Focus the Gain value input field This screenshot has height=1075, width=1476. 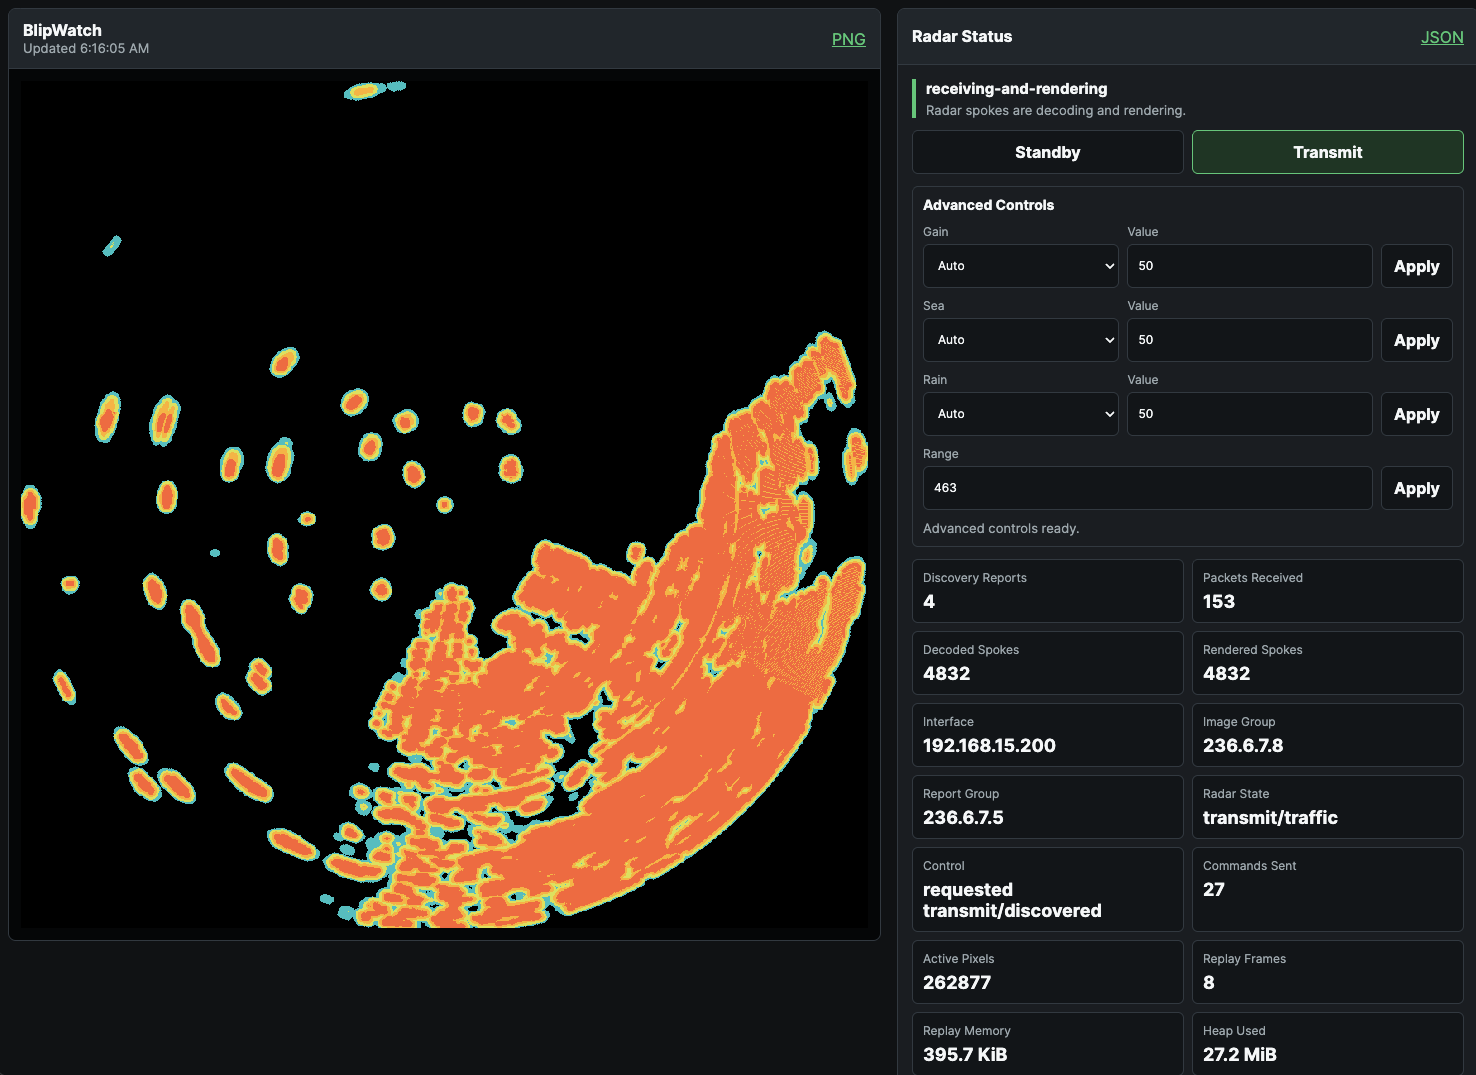(1250, 266)
